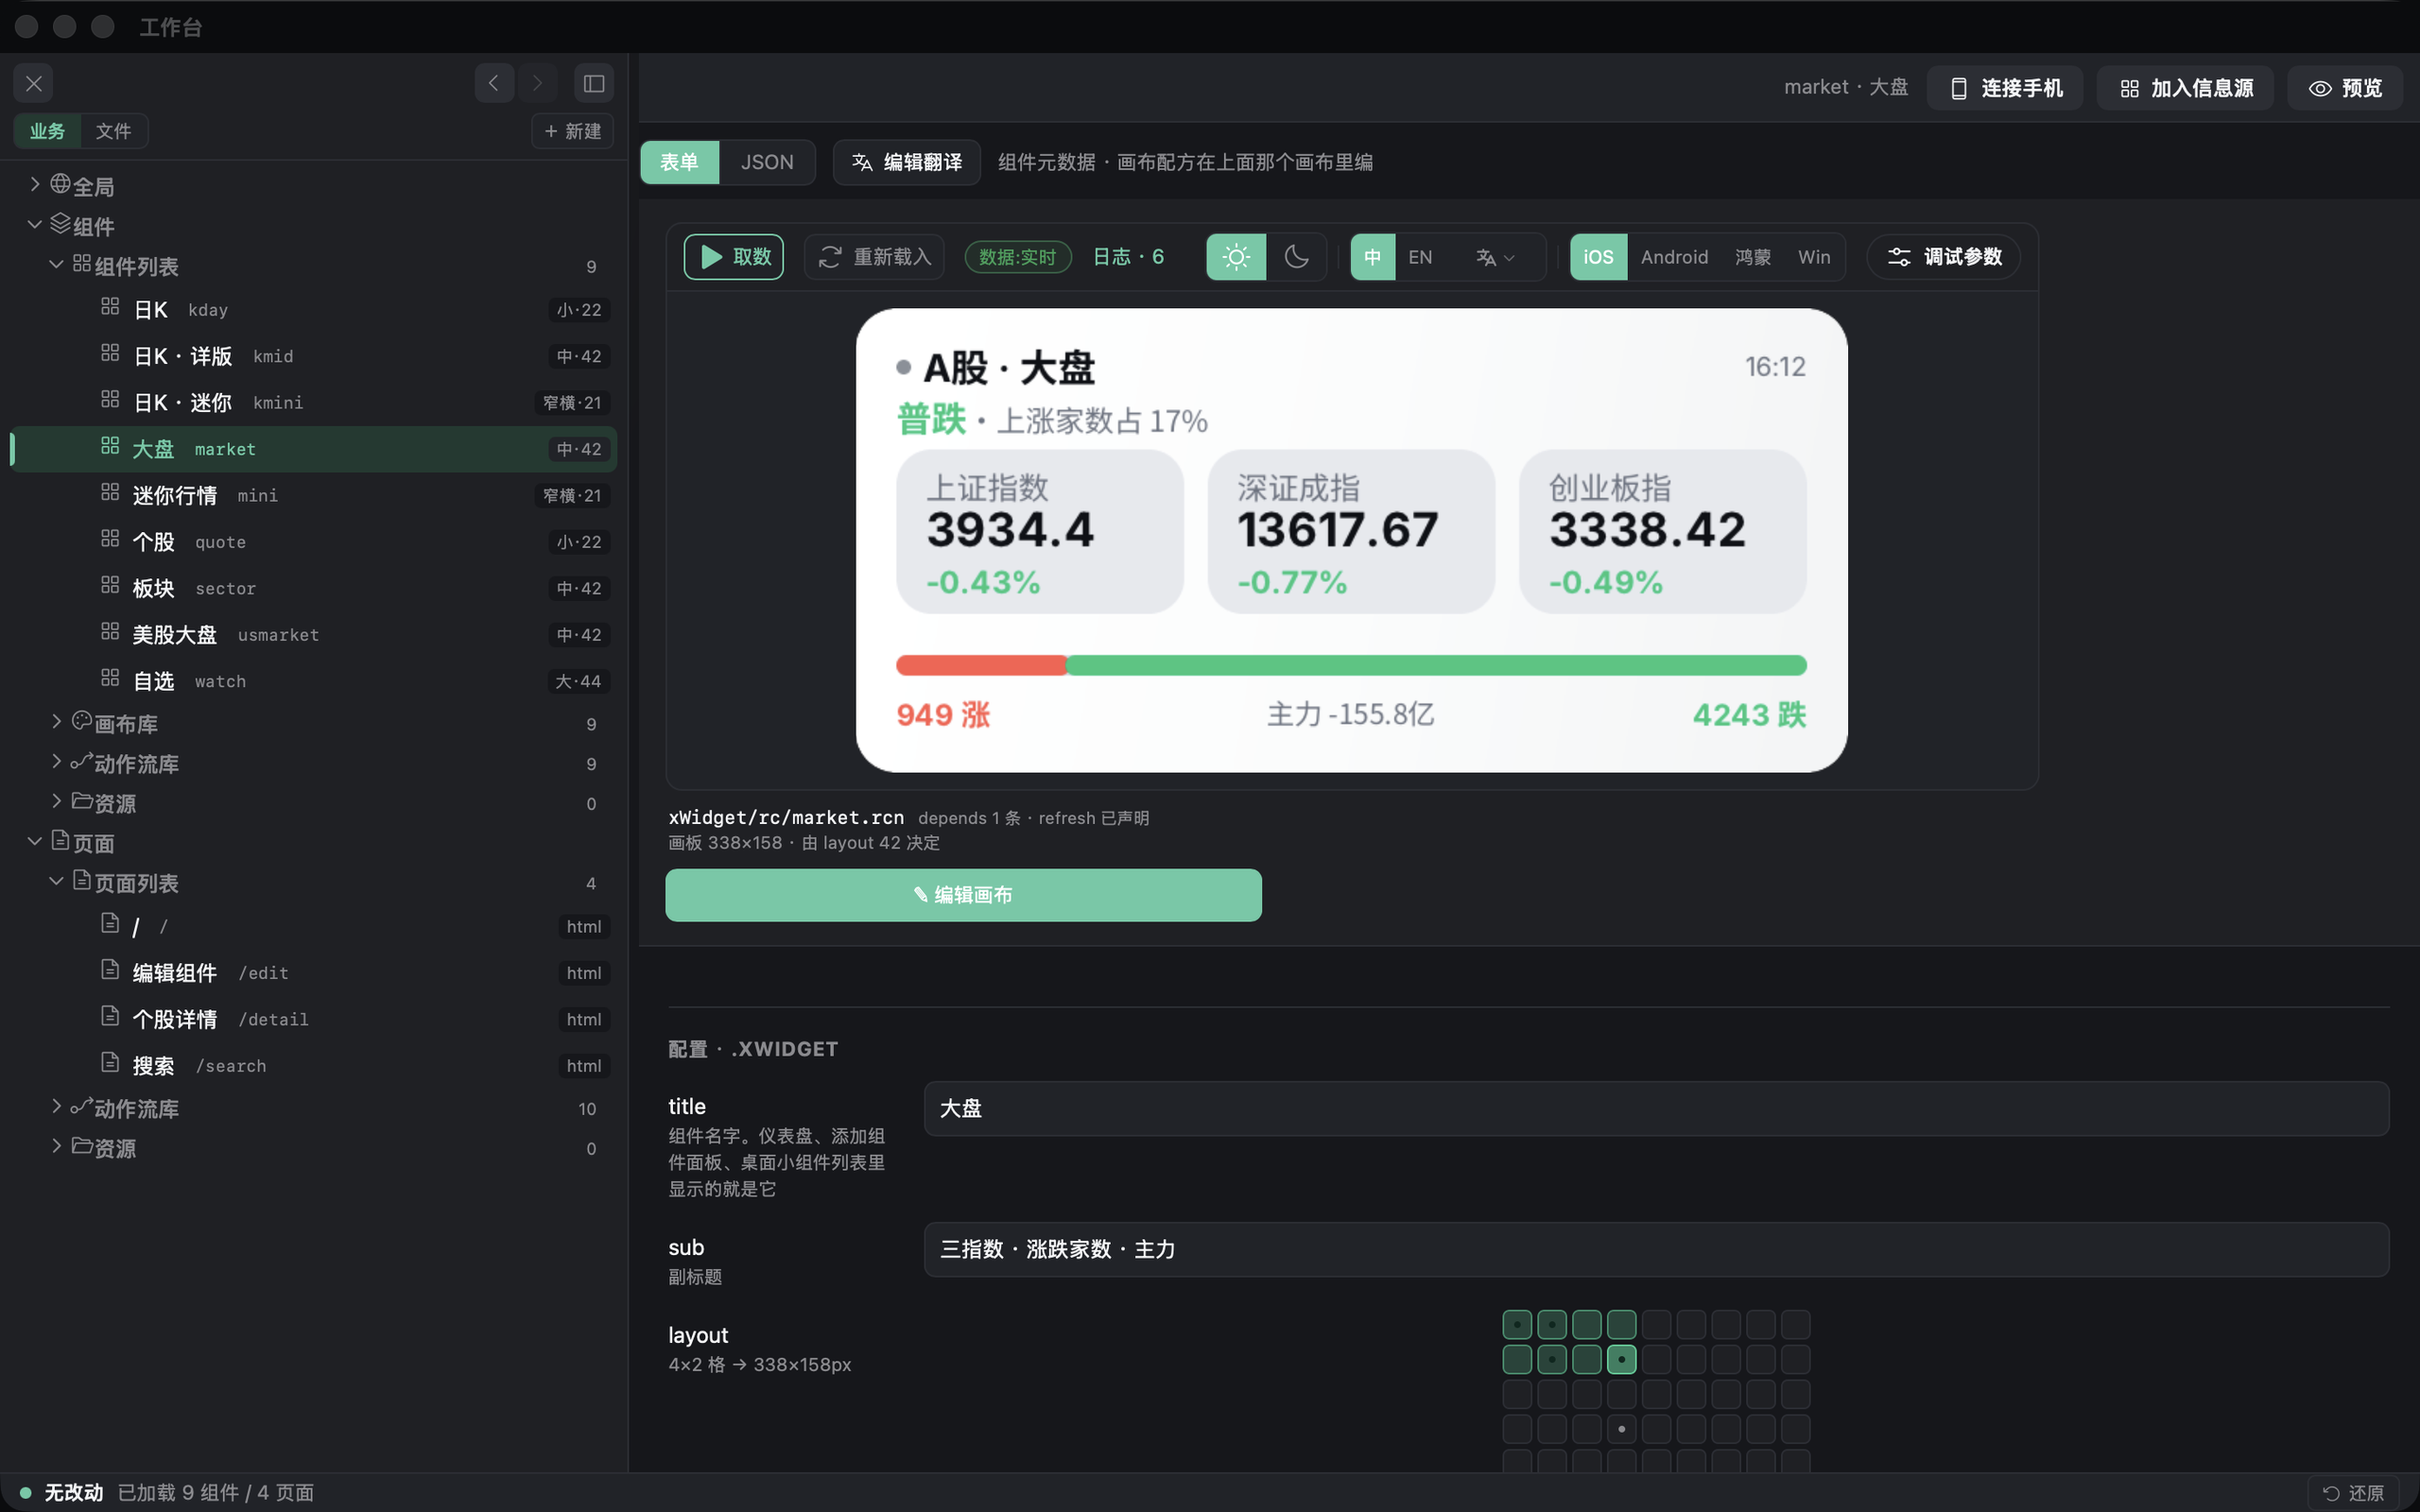
Task: Click the 连接手机 phone icon button
Action: point(2005,88)
